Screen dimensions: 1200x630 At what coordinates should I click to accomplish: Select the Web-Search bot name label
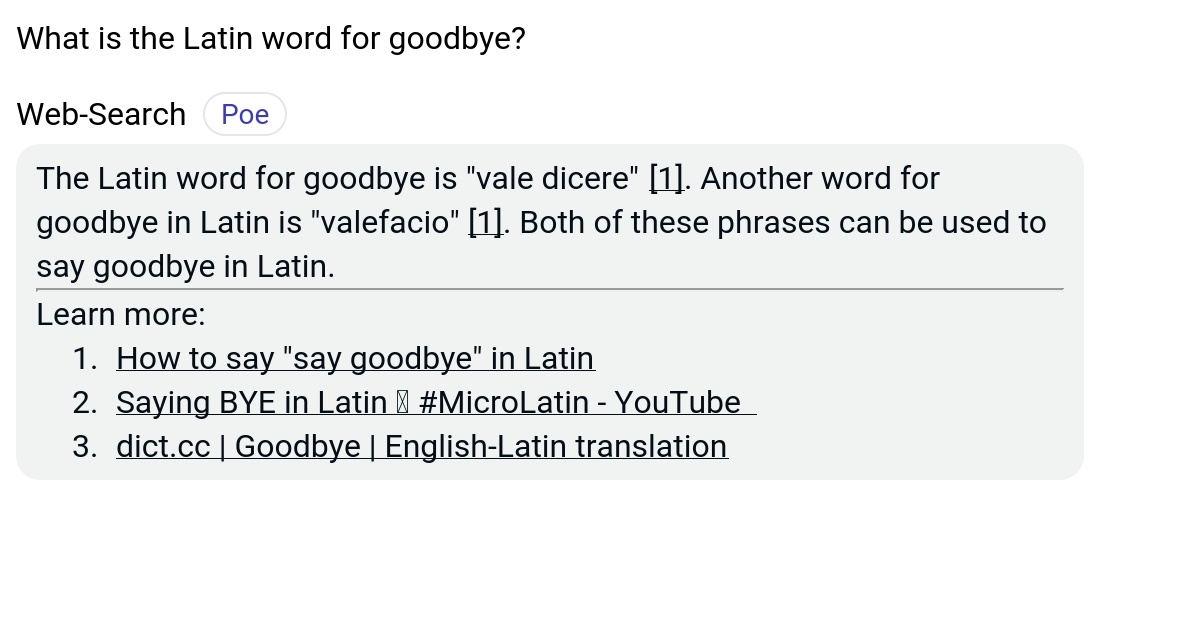[x=100, y=114]
